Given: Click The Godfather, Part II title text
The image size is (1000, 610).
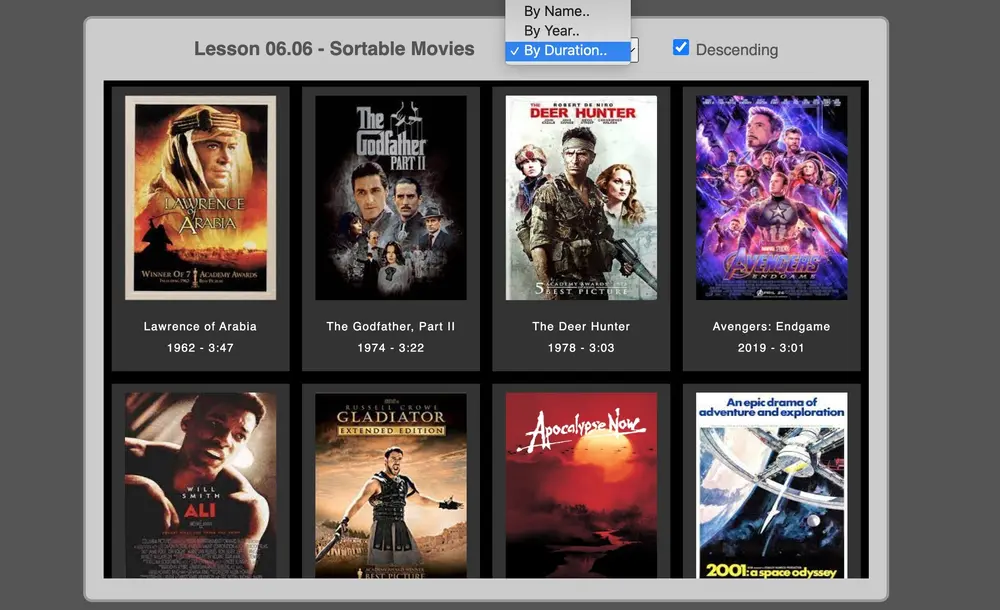Looking at the screenshot, I should [x=391, y=327].
